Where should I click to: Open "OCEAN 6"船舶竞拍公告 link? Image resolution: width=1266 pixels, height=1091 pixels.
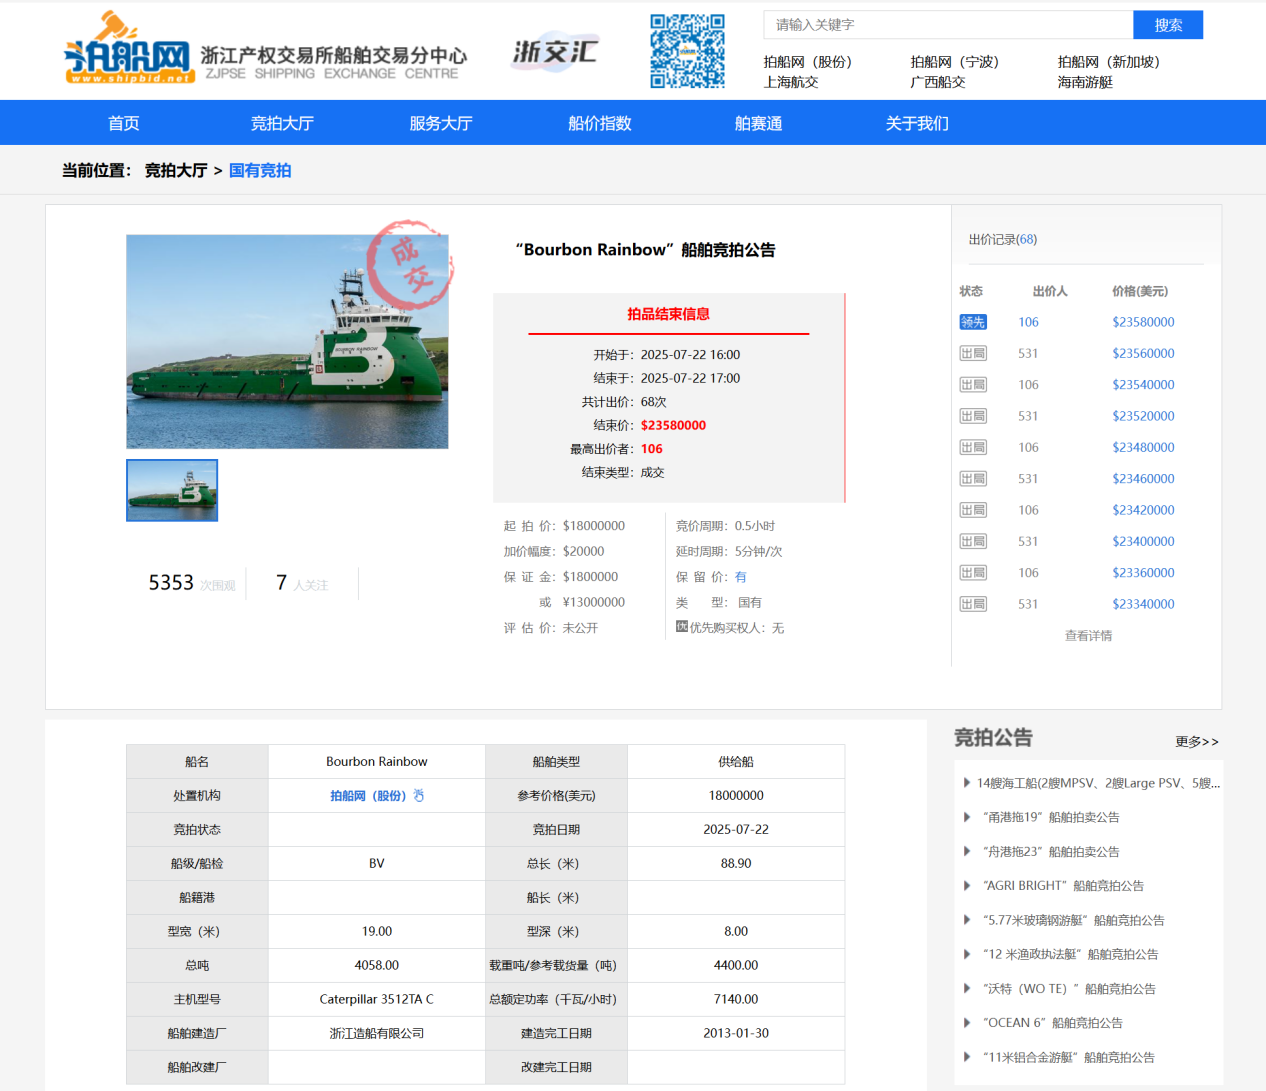pyautogui.click(x=1053, y=1023)
